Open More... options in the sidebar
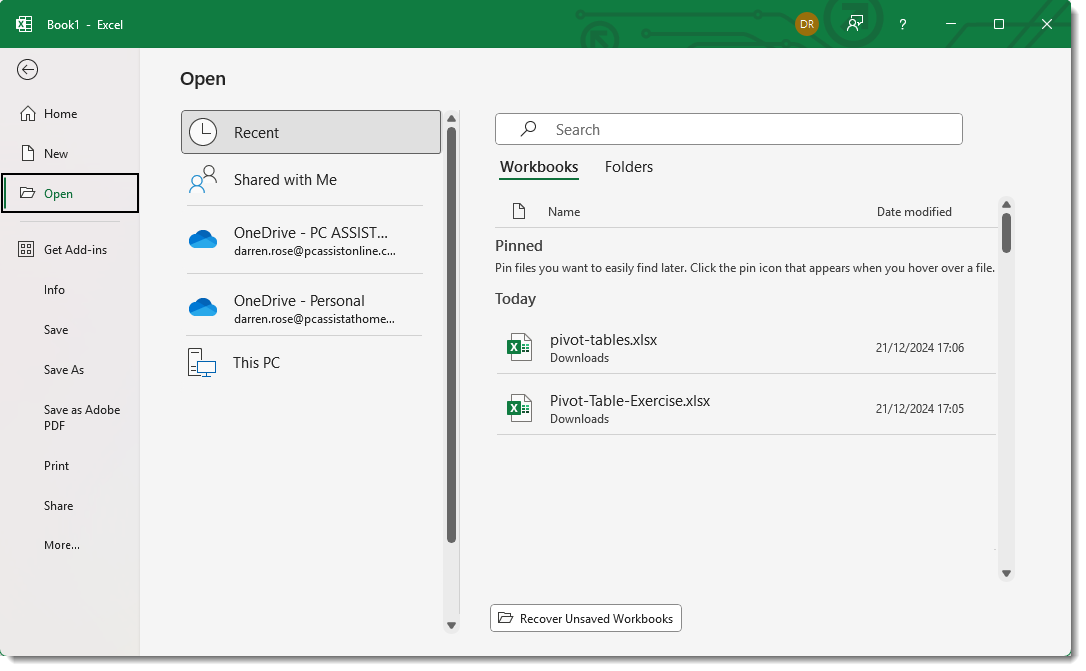 [x=62, y=545]
